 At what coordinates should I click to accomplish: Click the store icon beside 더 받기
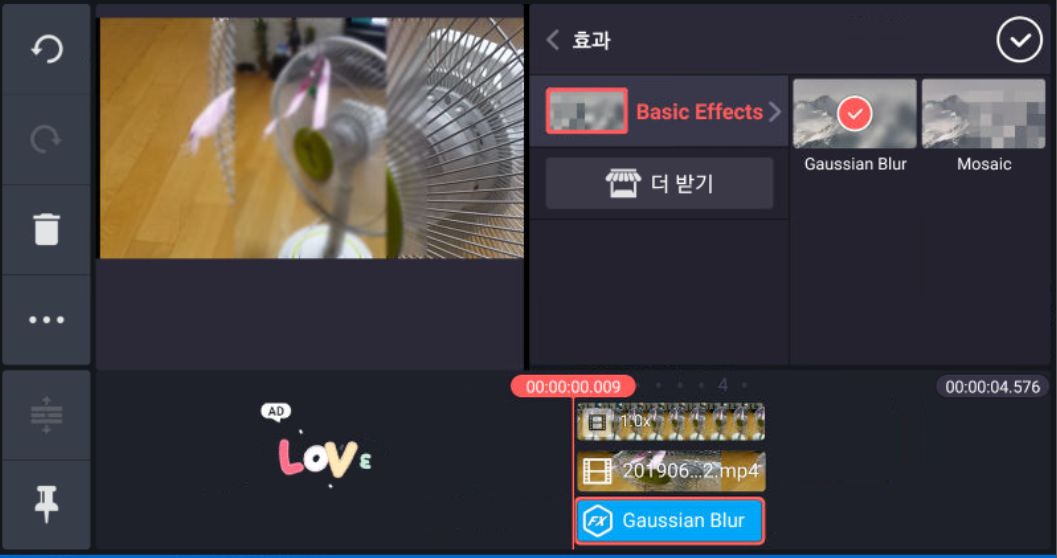coord(622,183)
